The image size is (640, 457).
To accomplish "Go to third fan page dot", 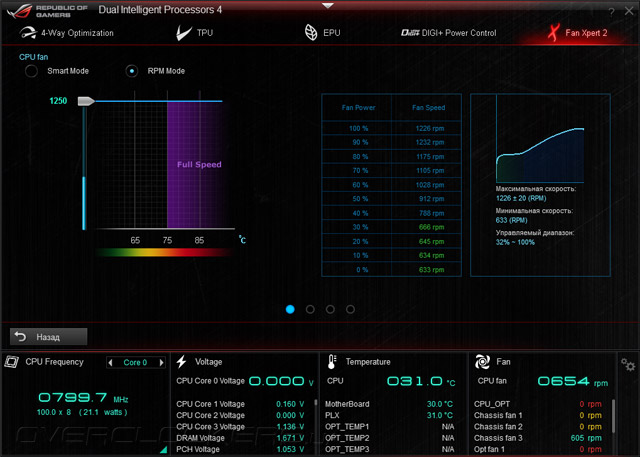I will coord(330,309).
